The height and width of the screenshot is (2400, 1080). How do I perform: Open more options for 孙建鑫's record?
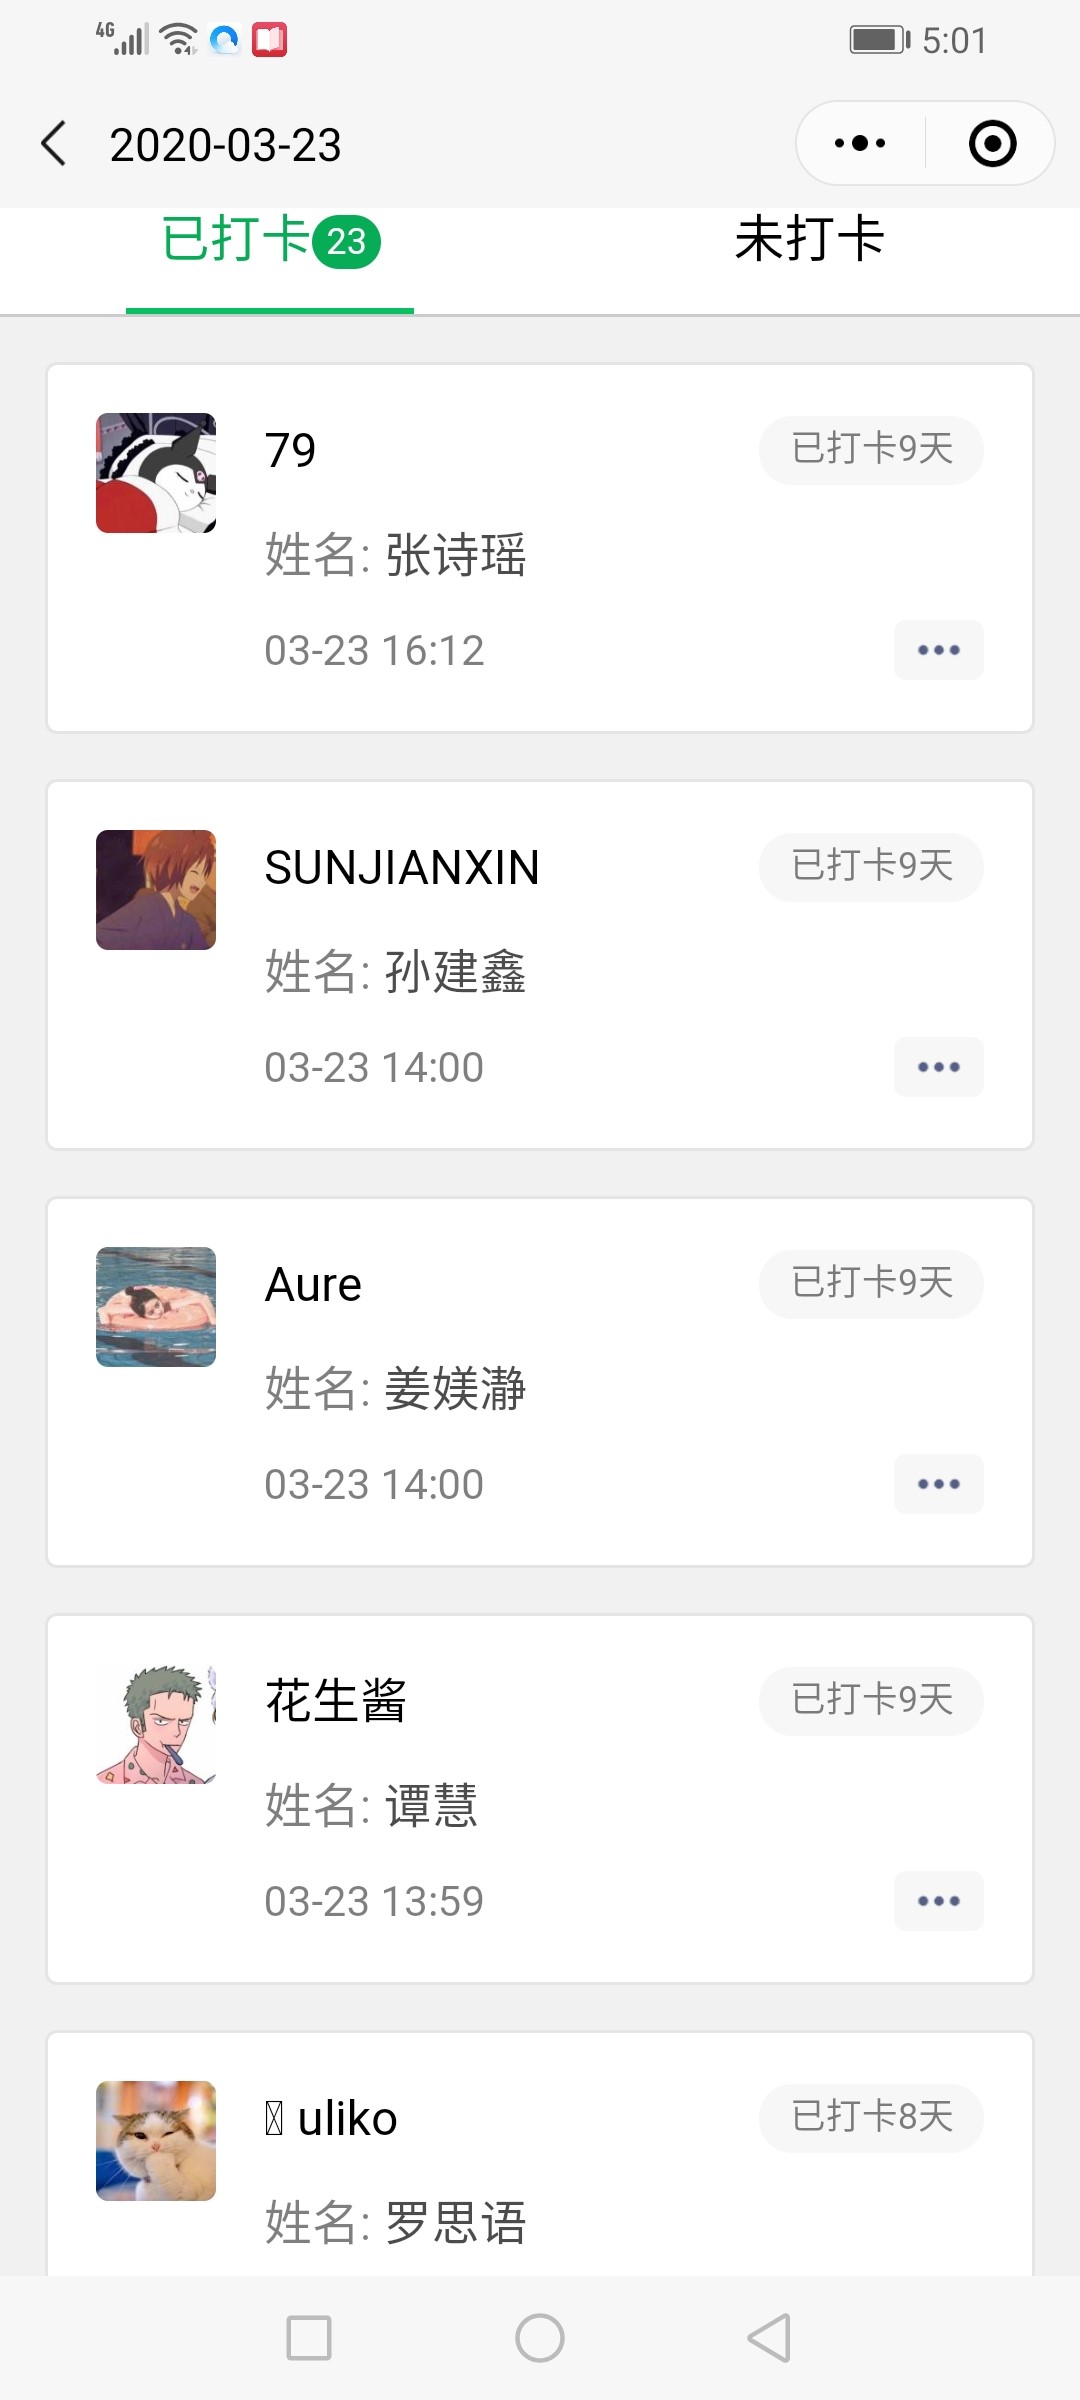pos(938,1067)
